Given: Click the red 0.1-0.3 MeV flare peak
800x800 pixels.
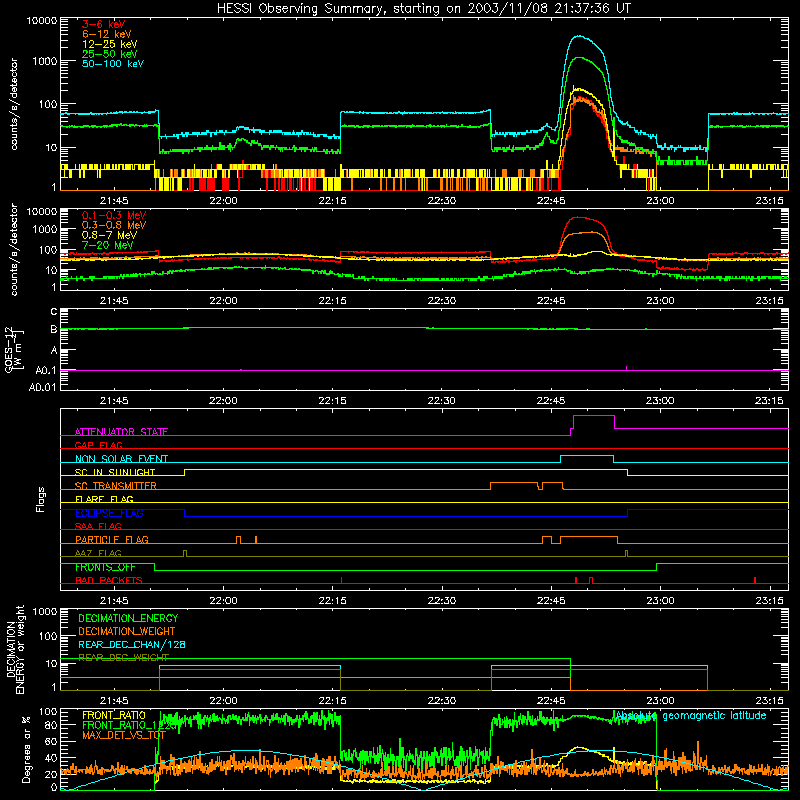Looking at the screenshot, I should tap(579, 217).
